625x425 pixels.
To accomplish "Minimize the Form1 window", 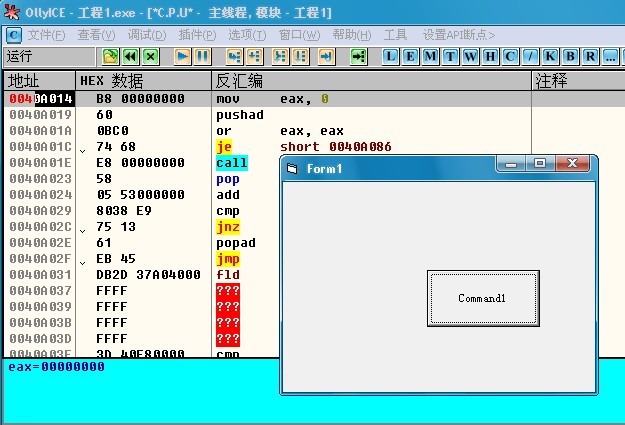I will 511,163.
